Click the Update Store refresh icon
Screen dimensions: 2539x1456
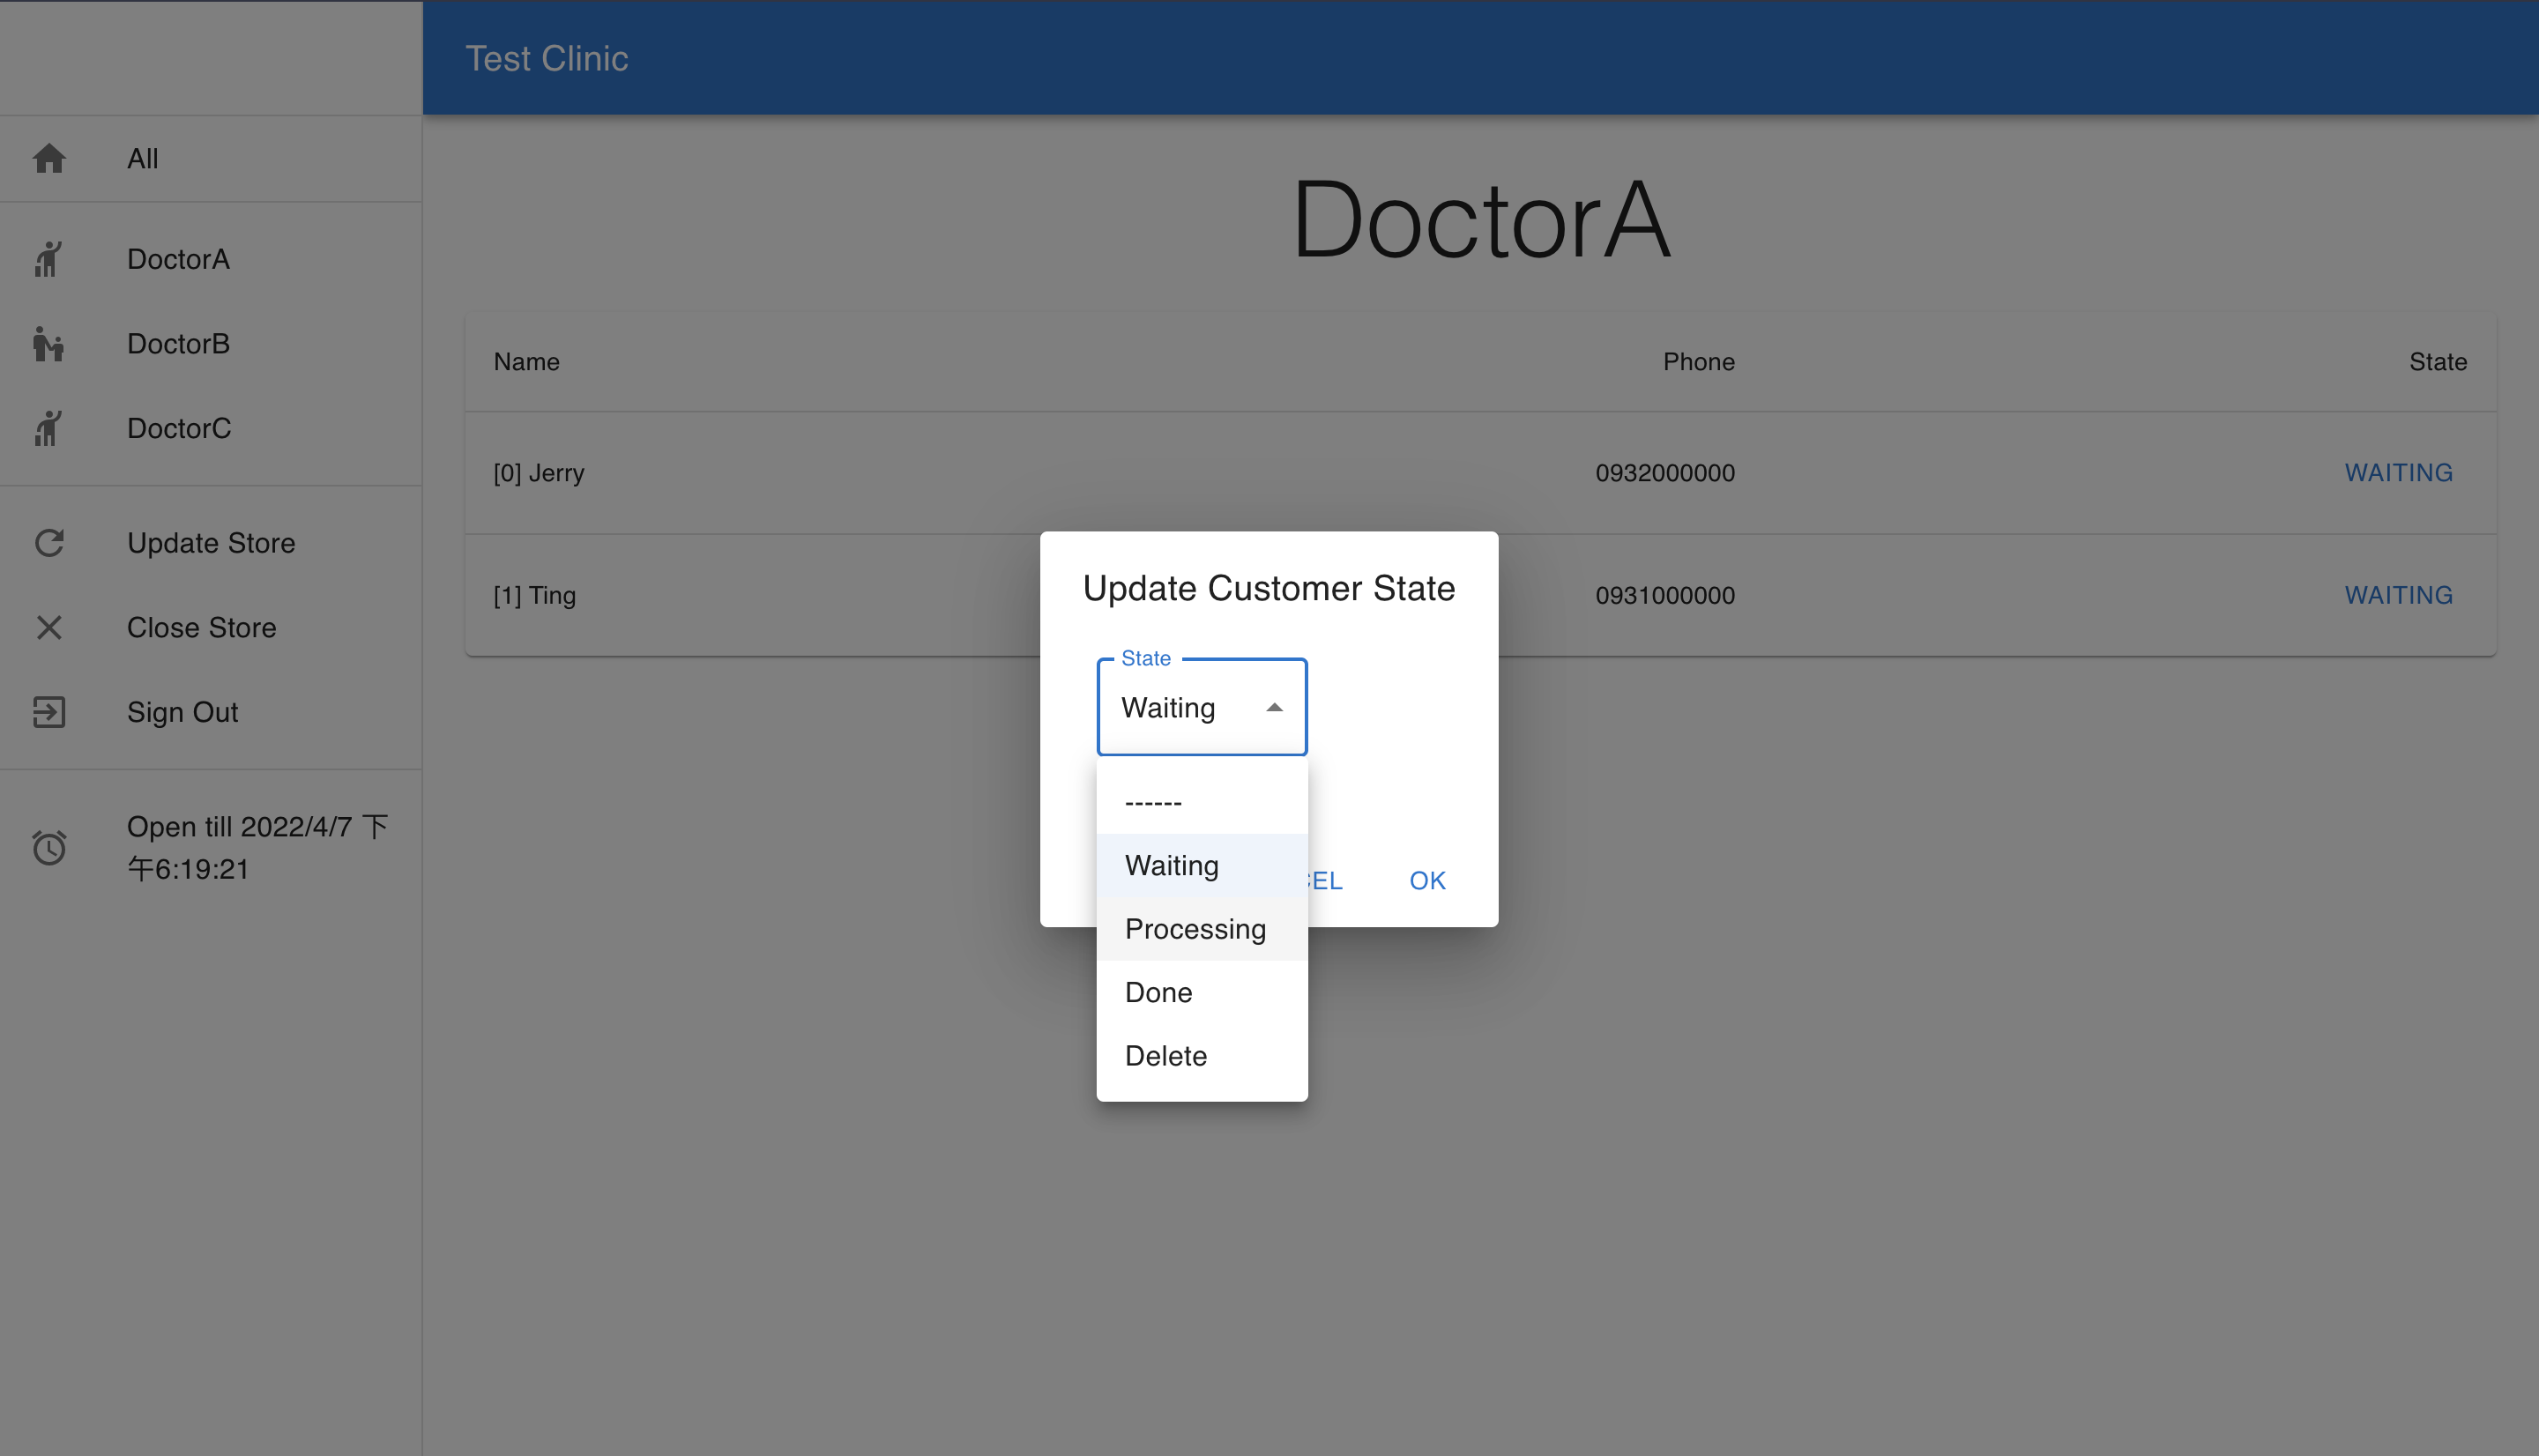click(49, 543)
